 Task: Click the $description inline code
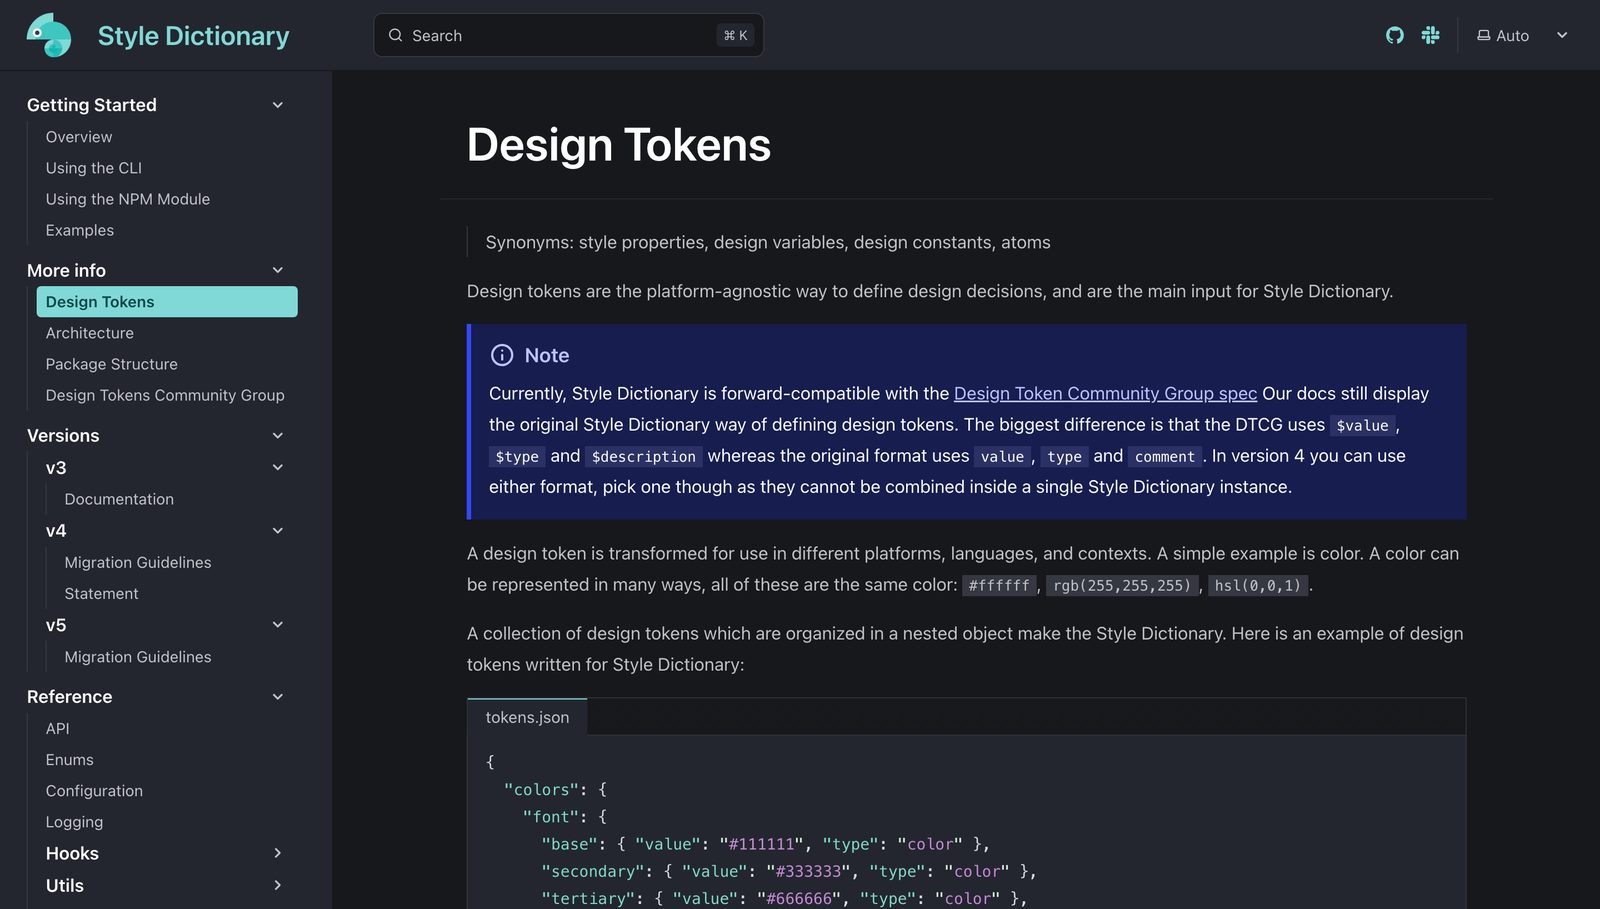click(x=644, y=456)
